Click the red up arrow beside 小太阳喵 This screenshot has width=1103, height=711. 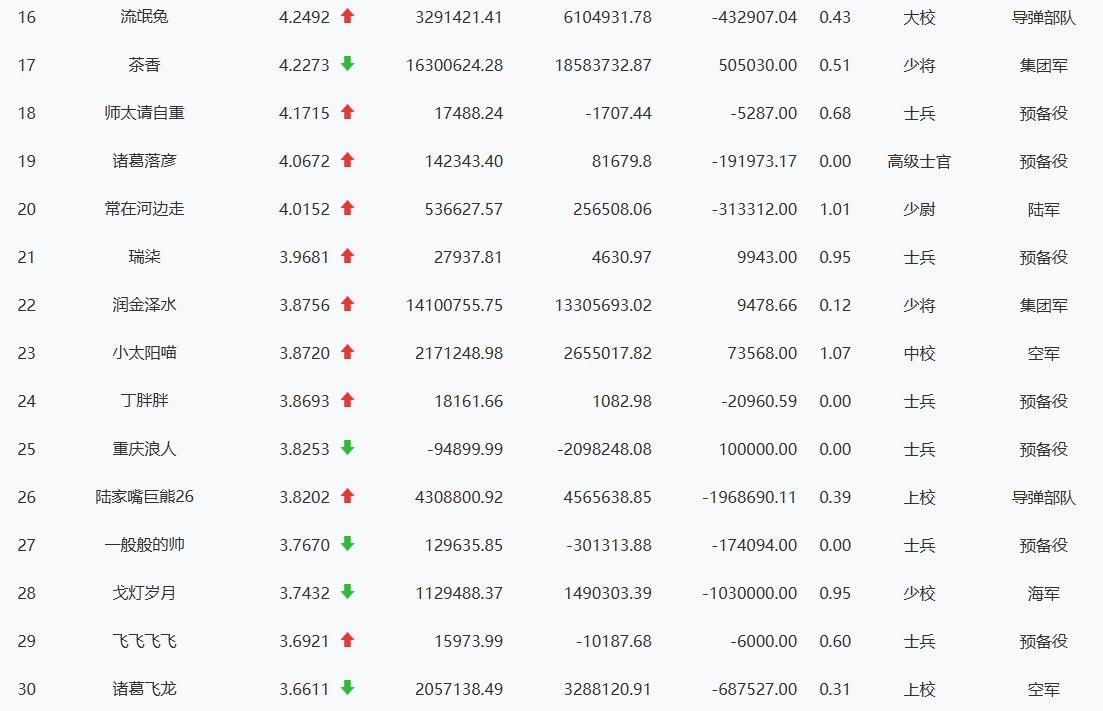pos(347,352)
